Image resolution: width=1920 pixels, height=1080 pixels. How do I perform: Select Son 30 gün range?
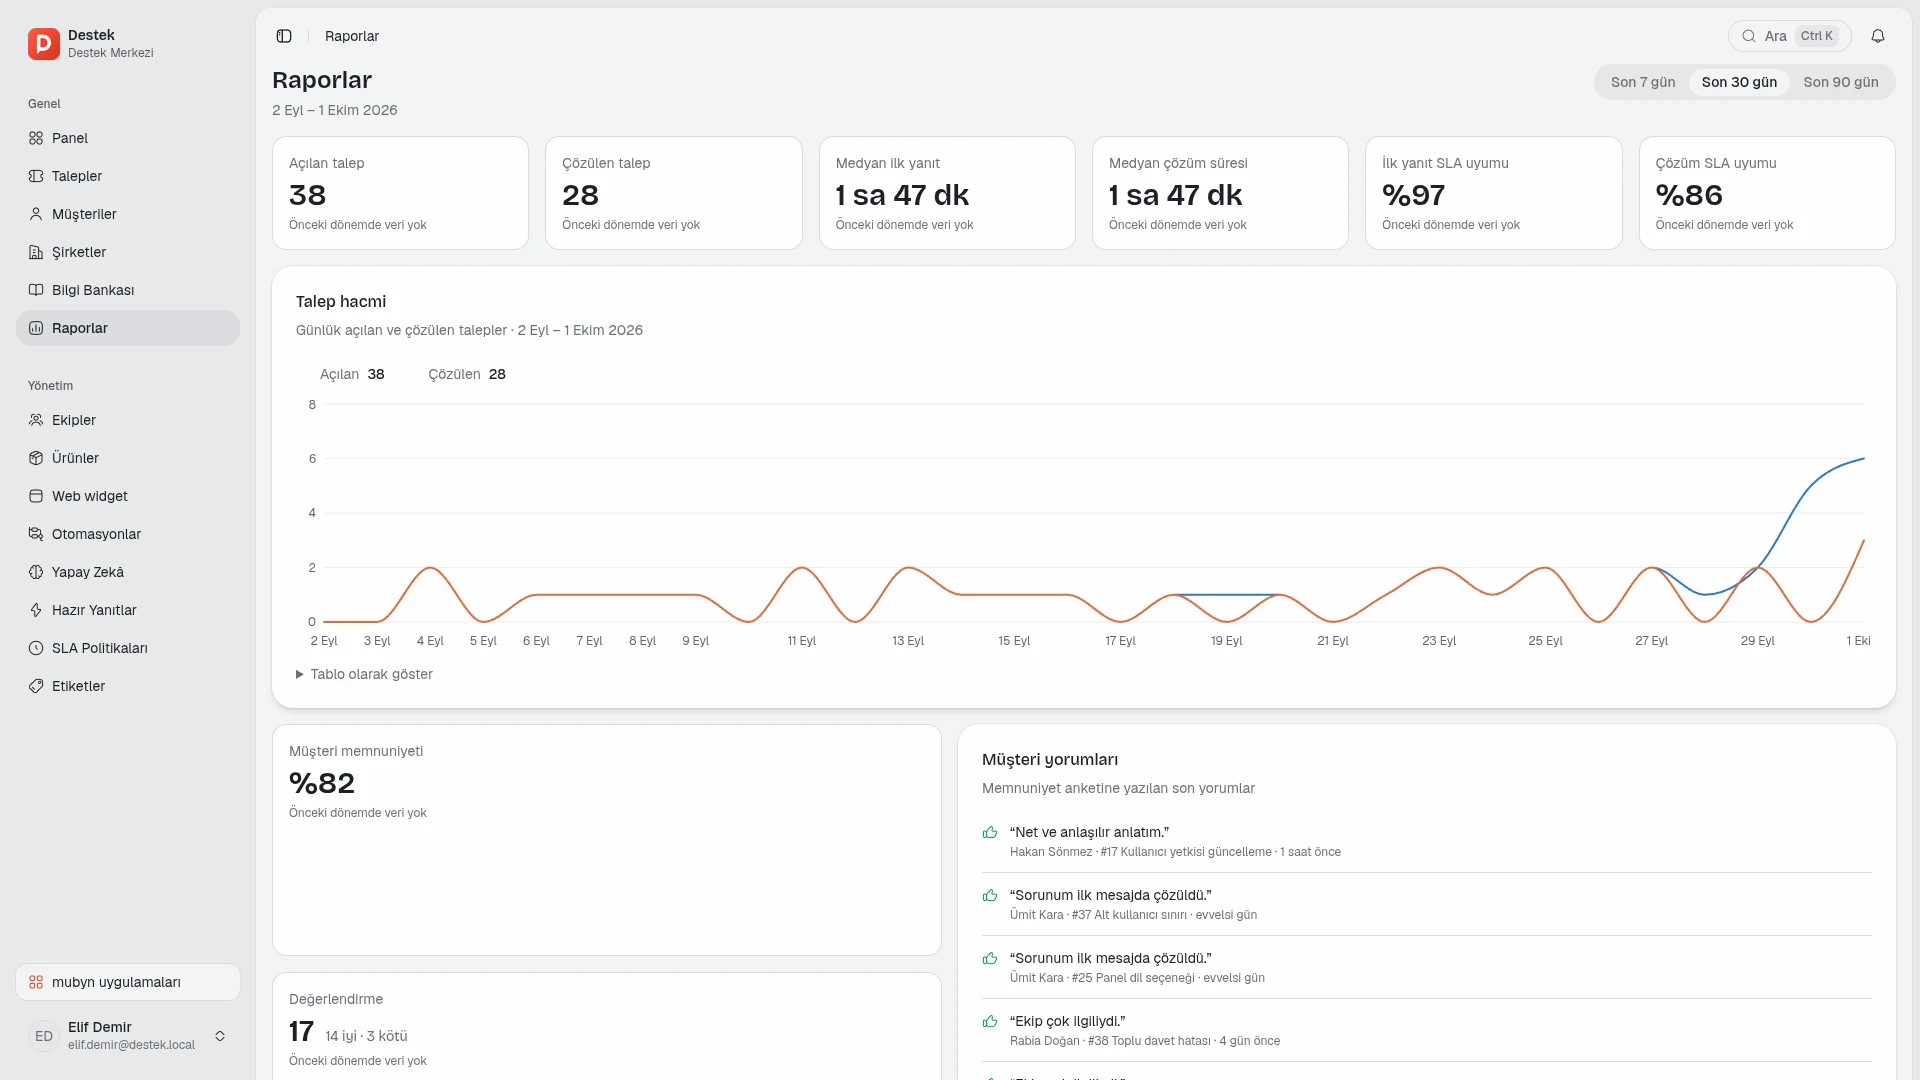(x=1739, y=82)
